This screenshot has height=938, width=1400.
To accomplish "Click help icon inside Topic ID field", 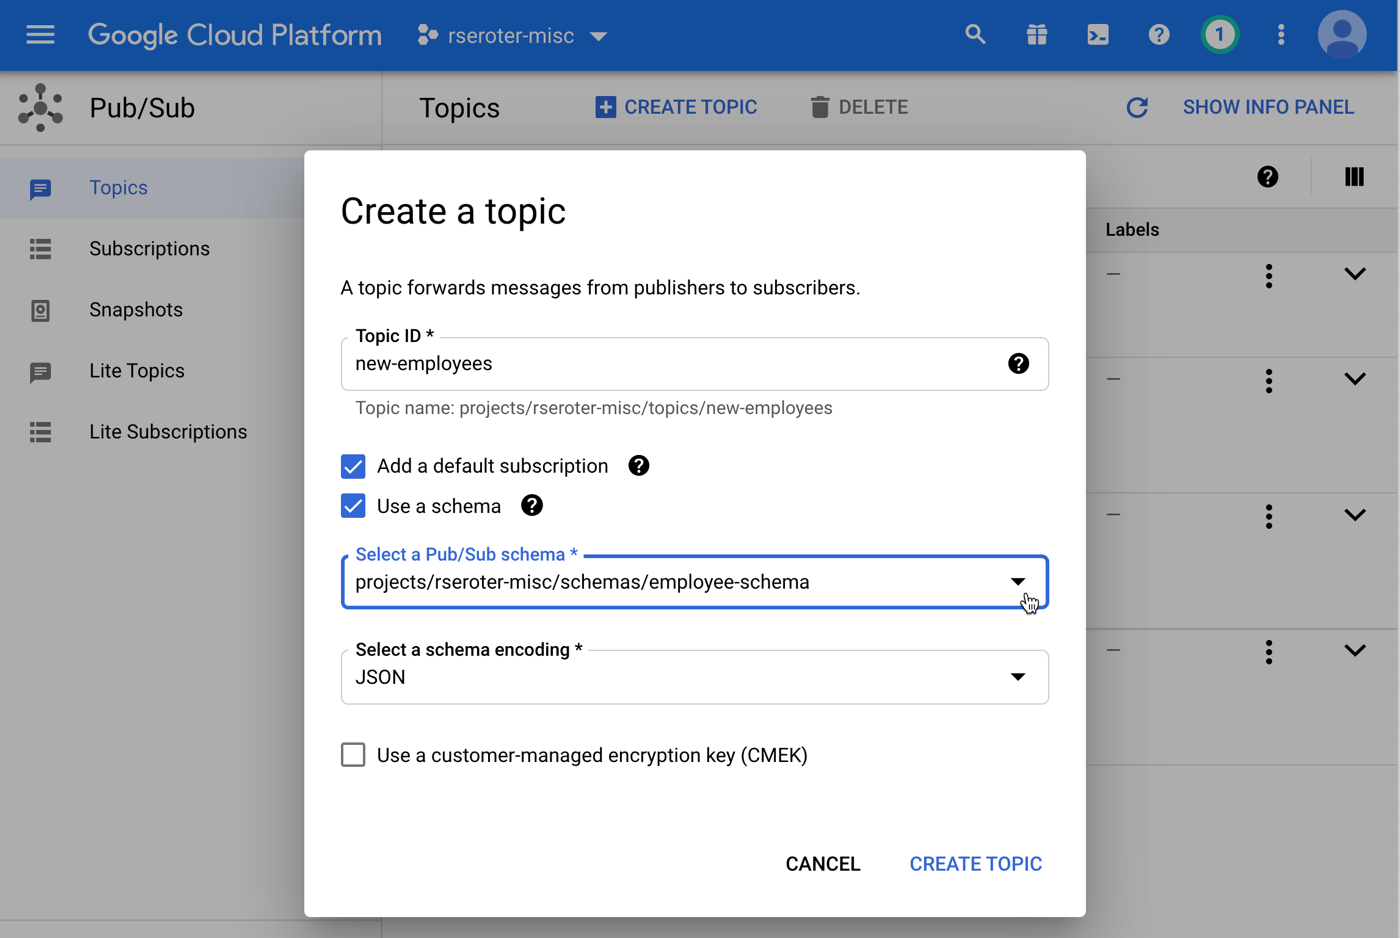I will [x=1018, y=364].
